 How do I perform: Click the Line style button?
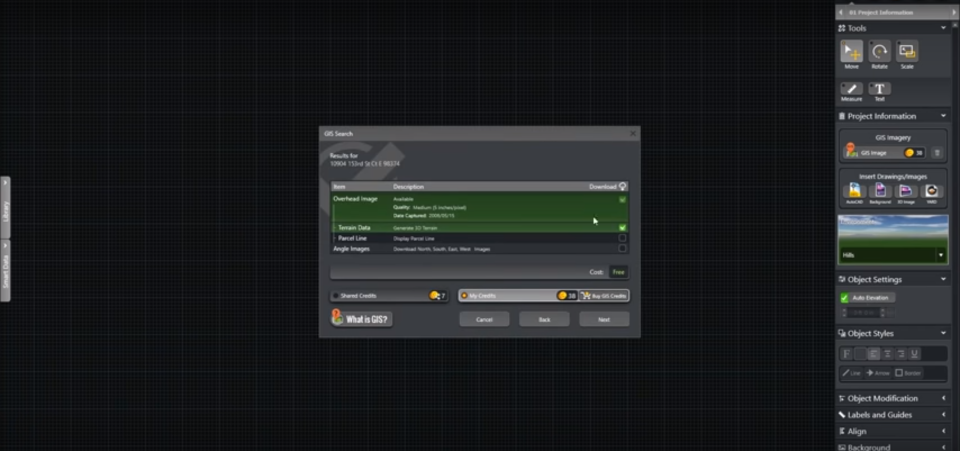(851, 373)
